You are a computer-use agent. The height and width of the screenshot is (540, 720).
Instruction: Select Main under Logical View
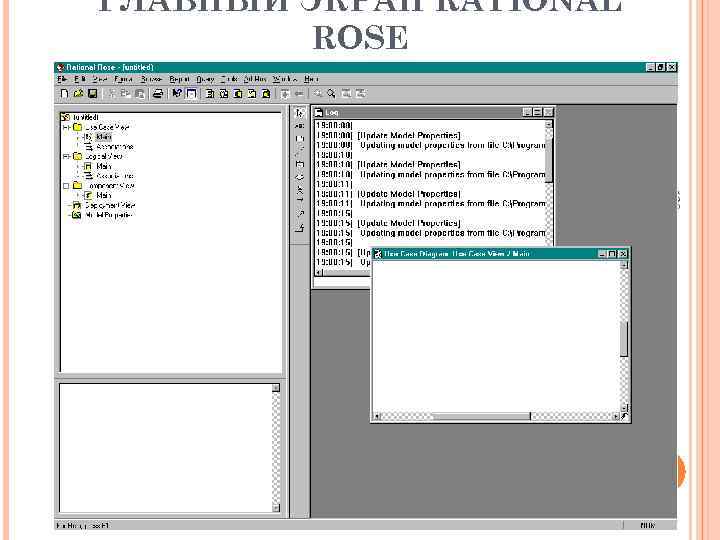104,166
